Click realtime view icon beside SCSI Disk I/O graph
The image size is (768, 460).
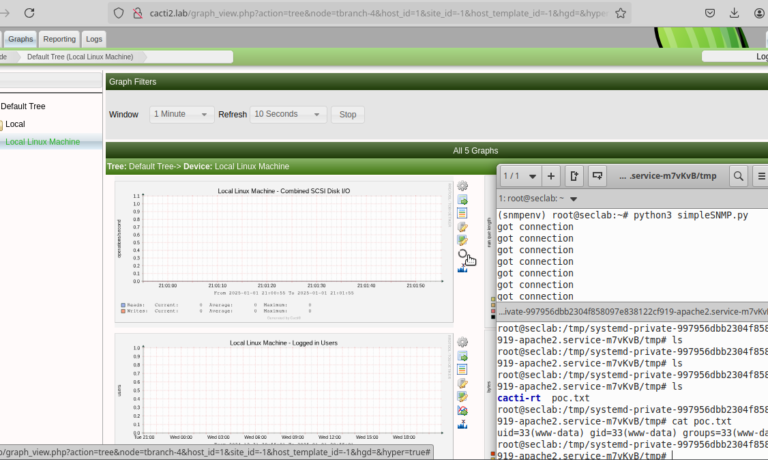pos(462,254)
